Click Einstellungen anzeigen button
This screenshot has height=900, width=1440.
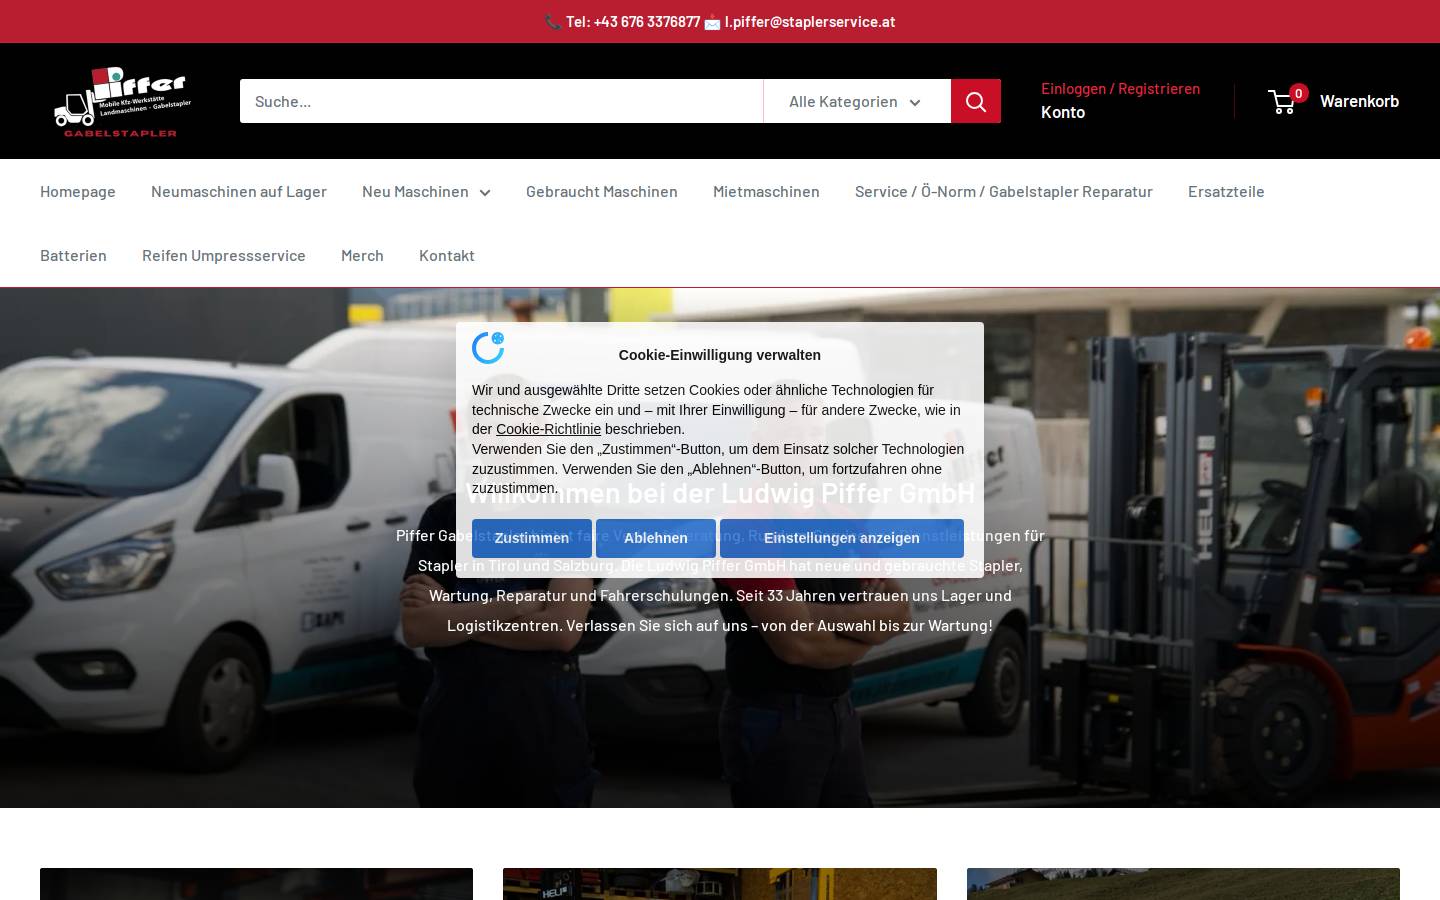click(x=842, y=538)
